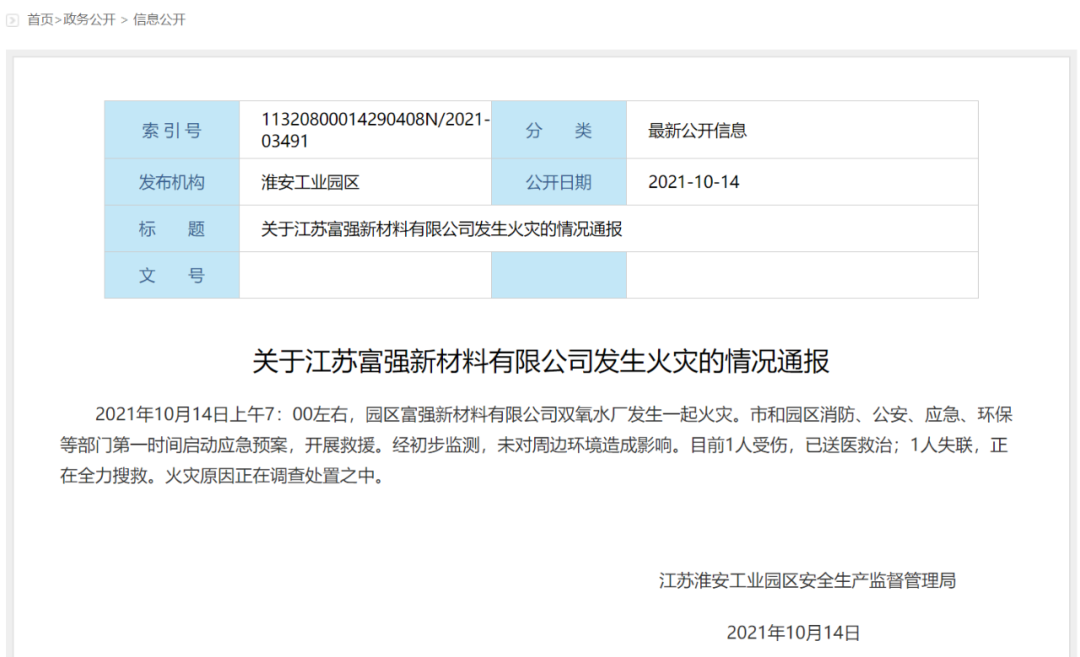Click the red square icon before 首页 breadcrumb
1080x657 pixels.
pyautogui.click(x=13, y=18)
